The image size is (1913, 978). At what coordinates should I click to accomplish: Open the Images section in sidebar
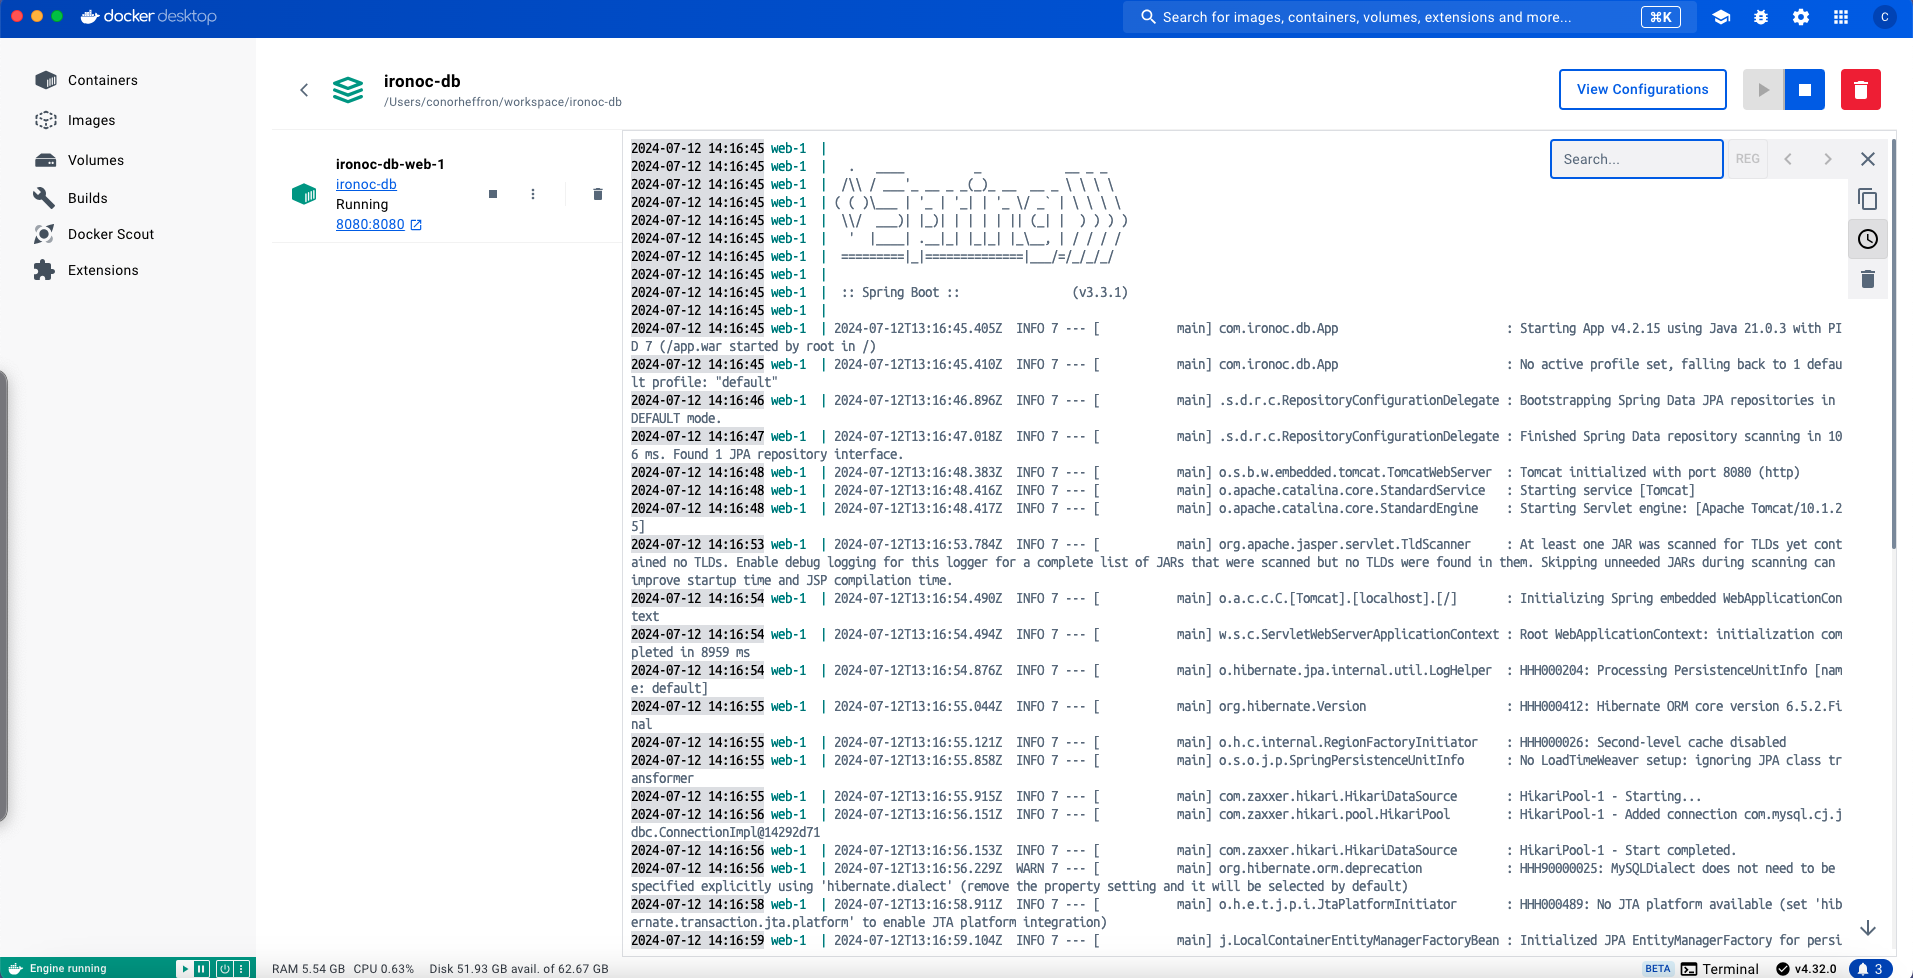click(x=75, y=120)
